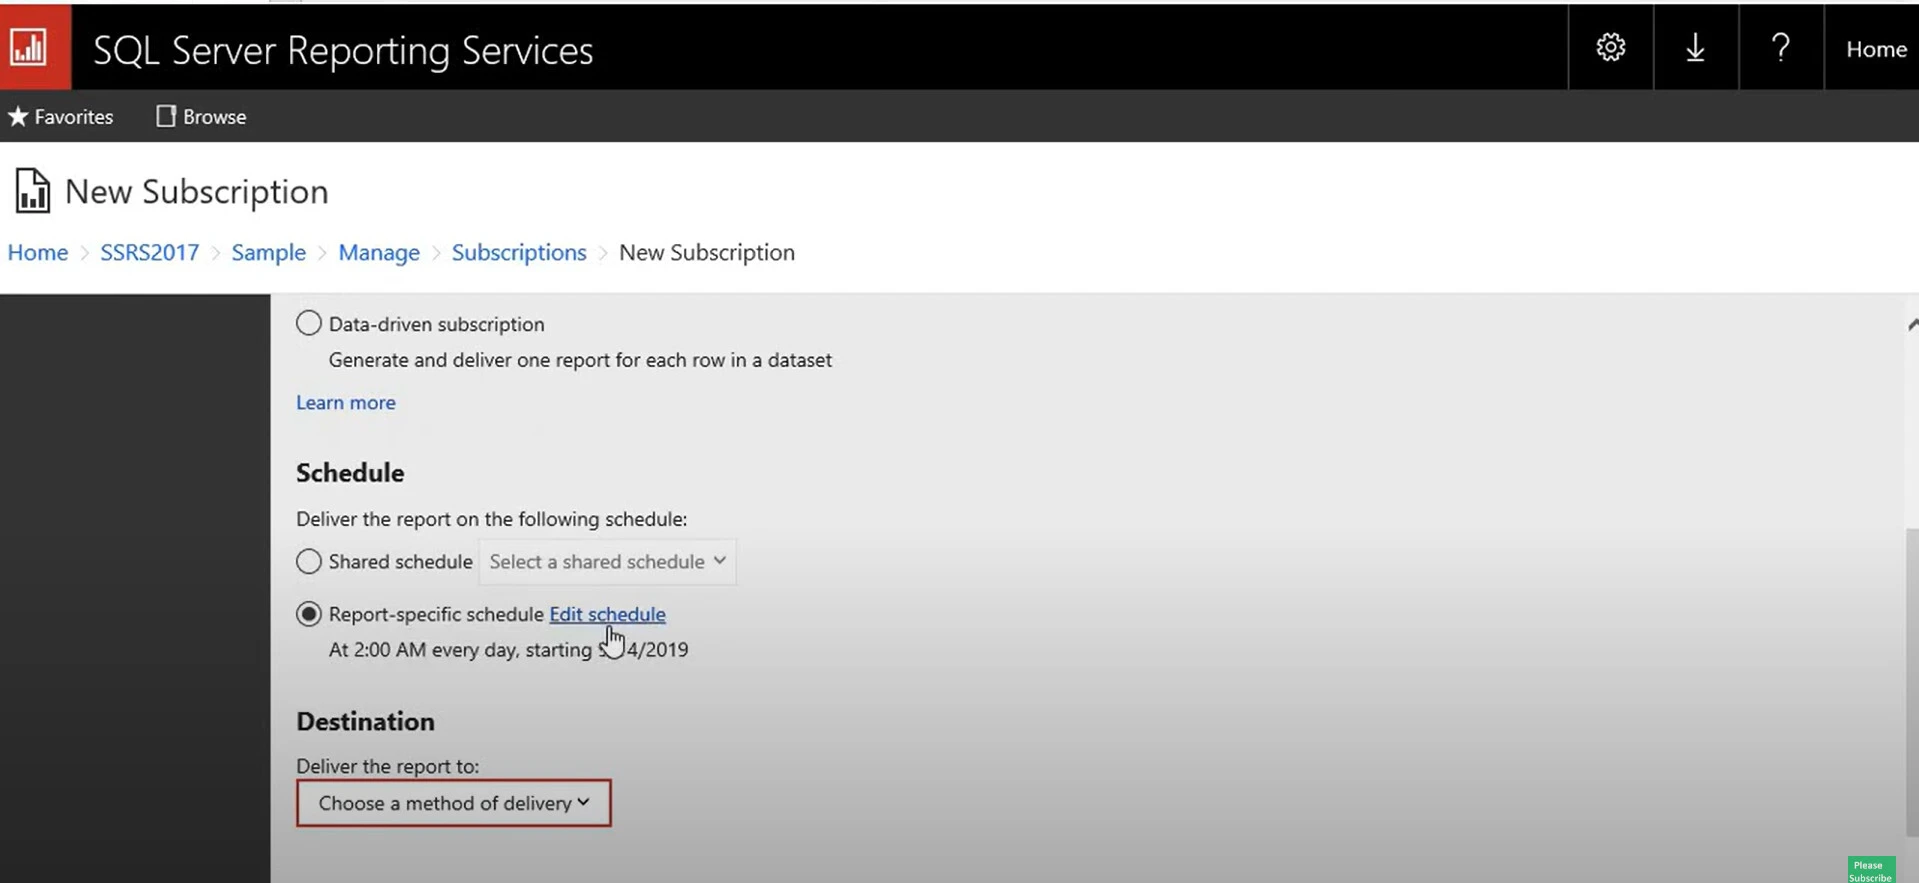Open the Select a shared schedule dropdown
The image size is (1919, 883).
pyautogui.click(x=607, y=562)
